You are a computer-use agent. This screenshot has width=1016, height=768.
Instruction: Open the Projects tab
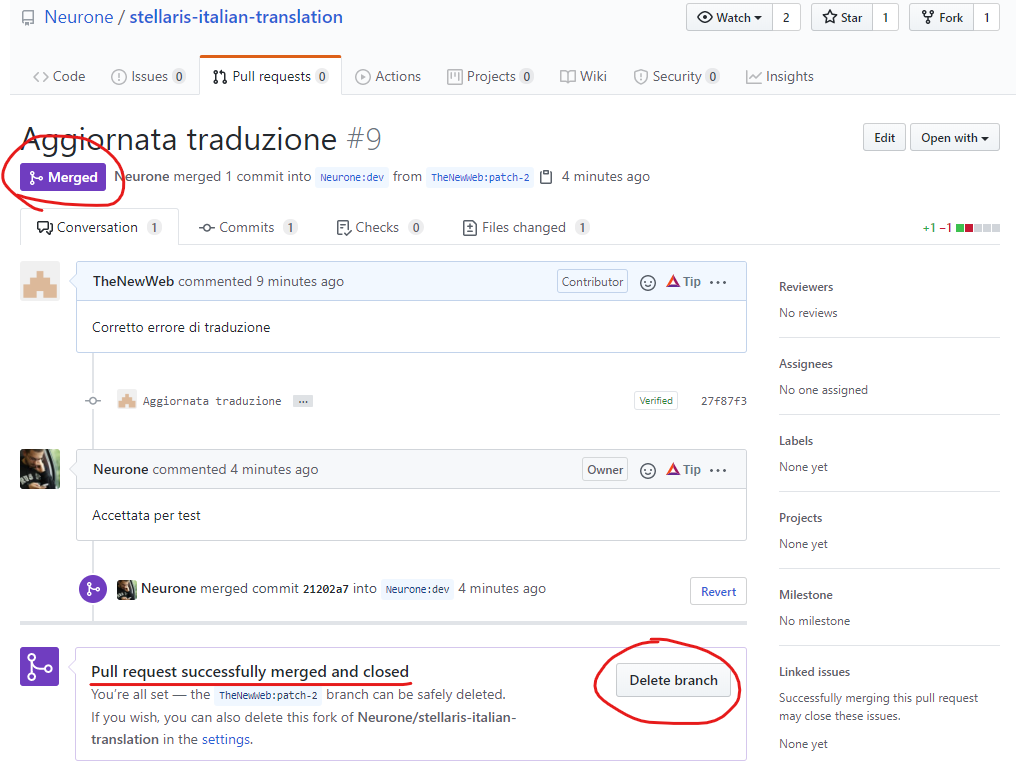[490, 76]
